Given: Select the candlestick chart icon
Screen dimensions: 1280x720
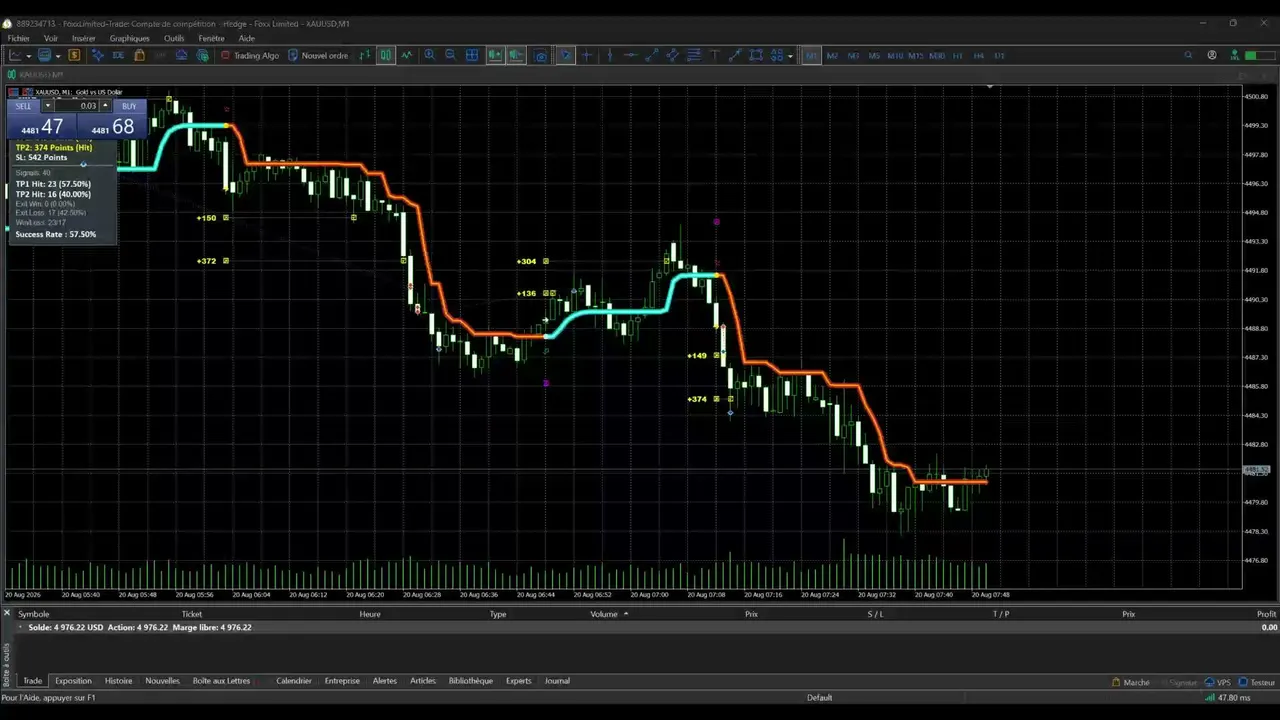Looking at the screenshot, I should pos(385,55).
